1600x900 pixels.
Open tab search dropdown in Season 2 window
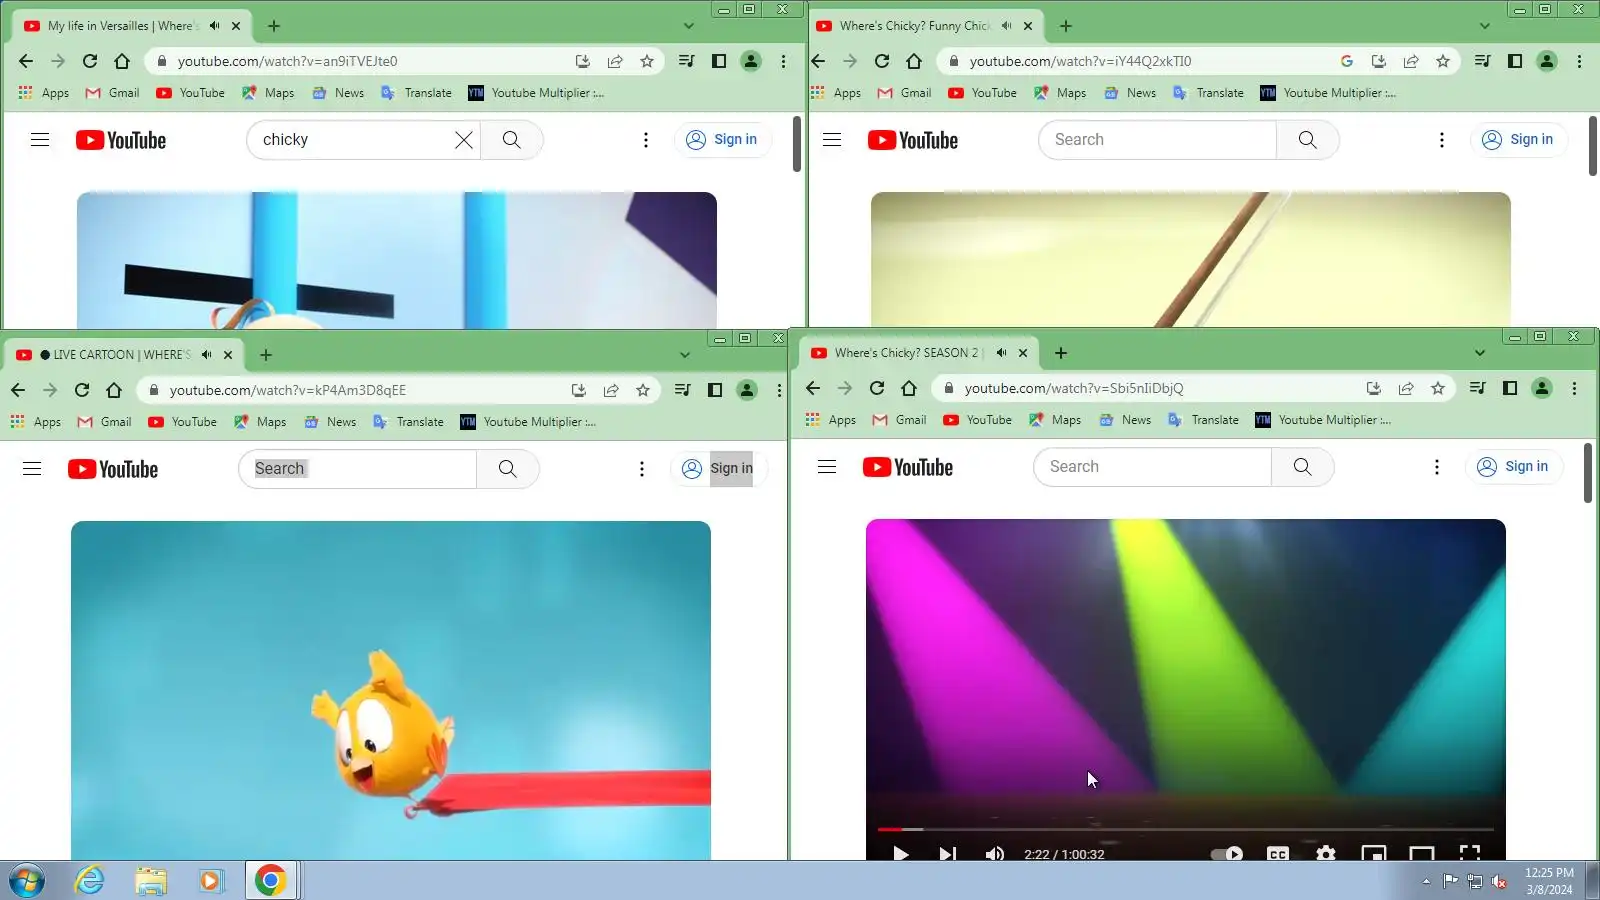pos(1479,353)
